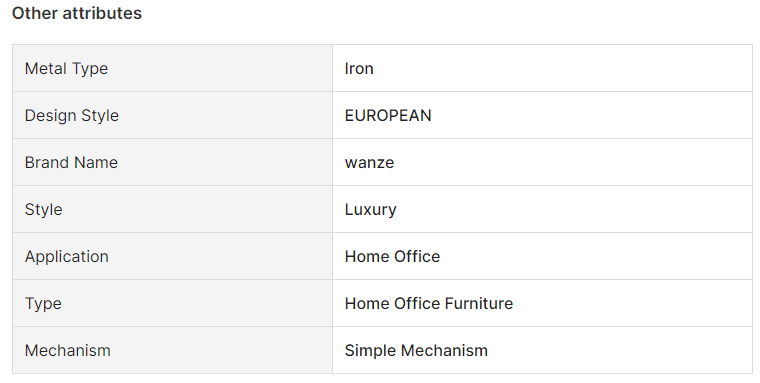Click the EUROPEAN value text
760x383 pixels.
point(388,115)
